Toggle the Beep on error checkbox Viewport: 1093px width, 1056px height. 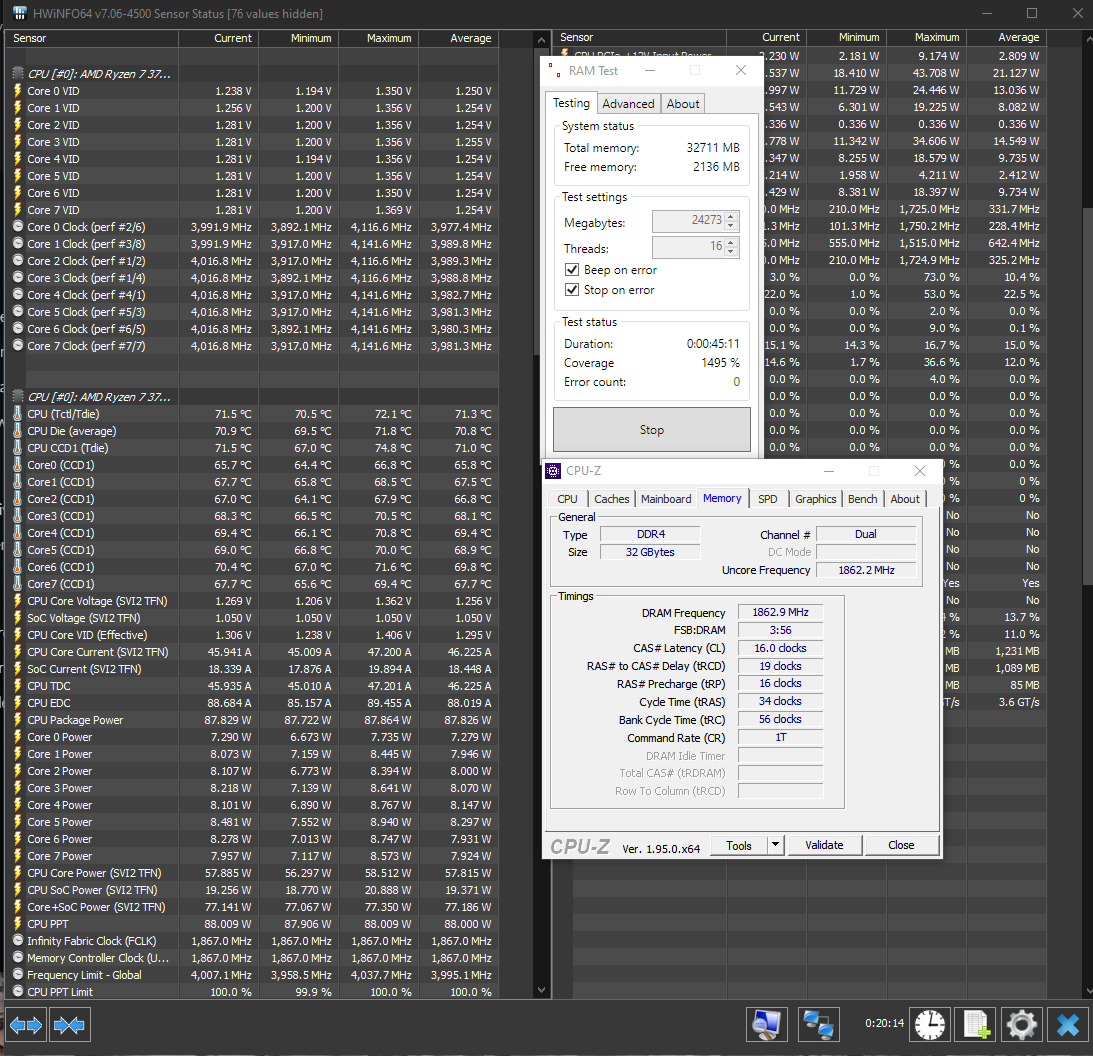tap(572, 270)
